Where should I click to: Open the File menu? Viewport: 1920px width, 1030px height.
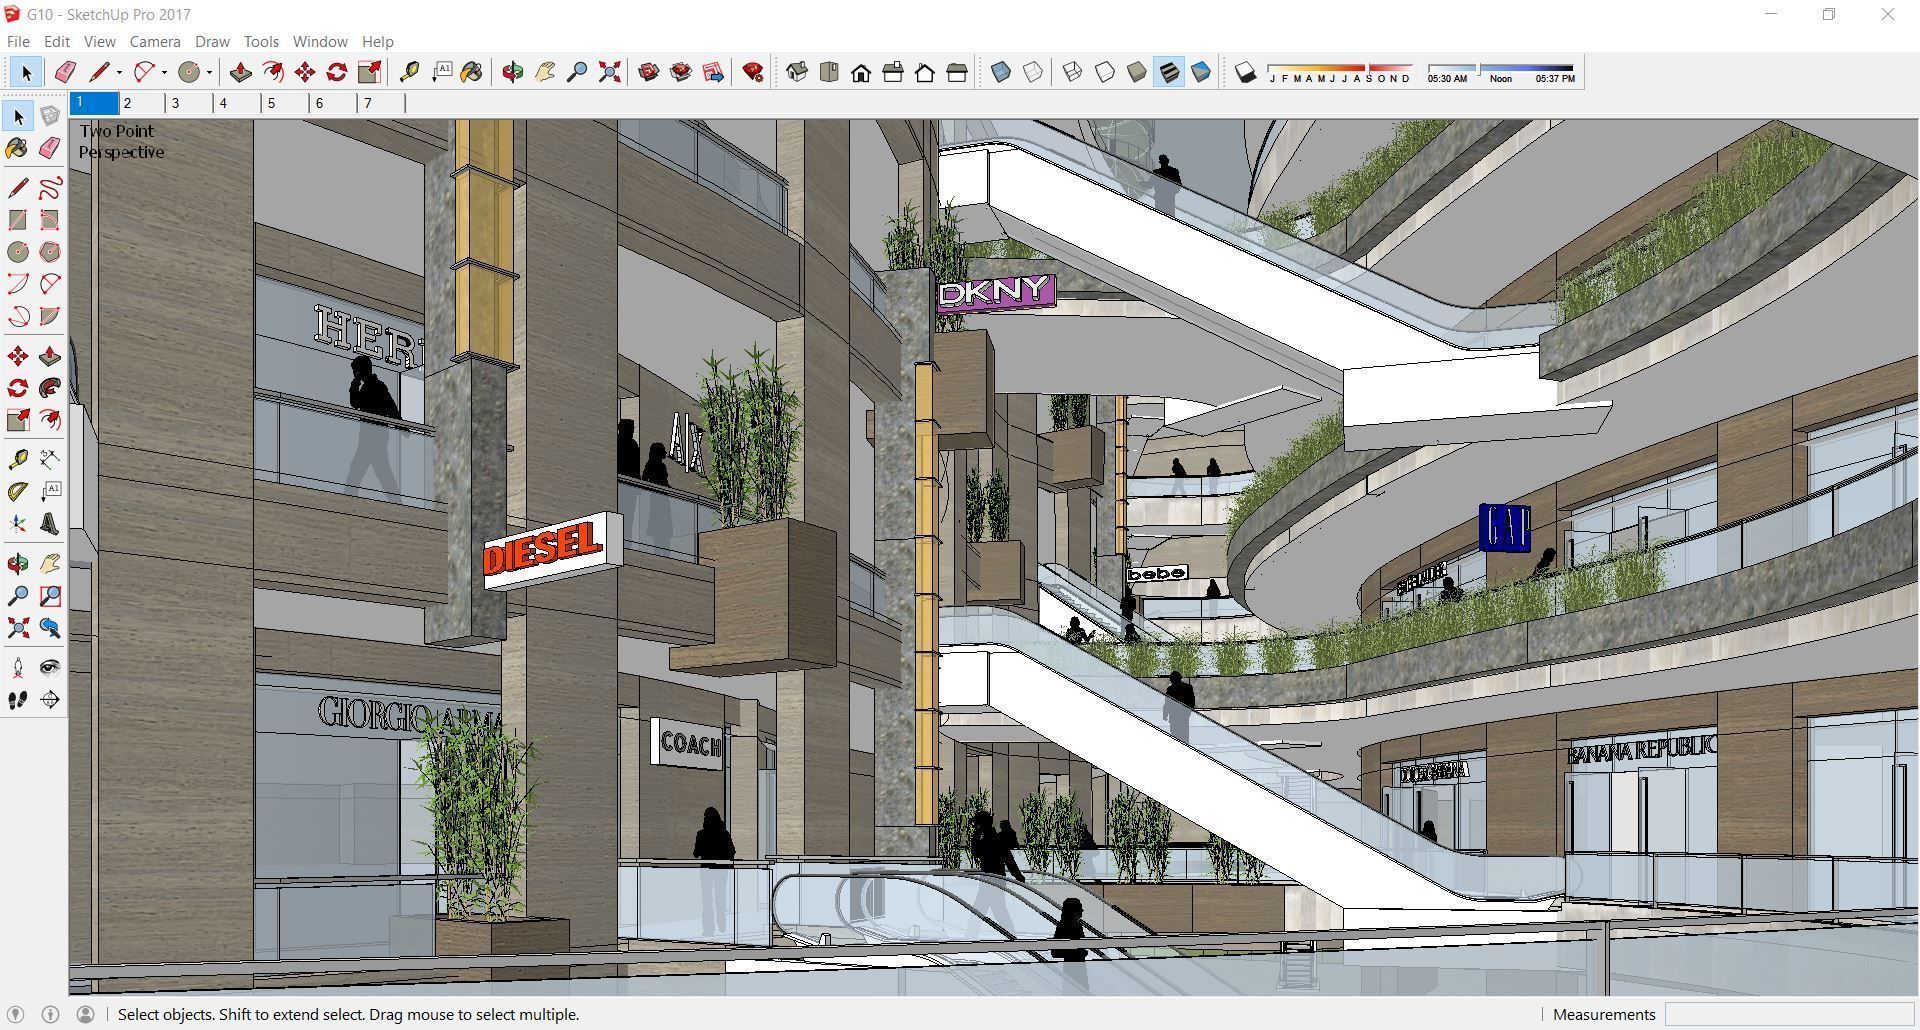pyautogui.click(x=18, y=41)
